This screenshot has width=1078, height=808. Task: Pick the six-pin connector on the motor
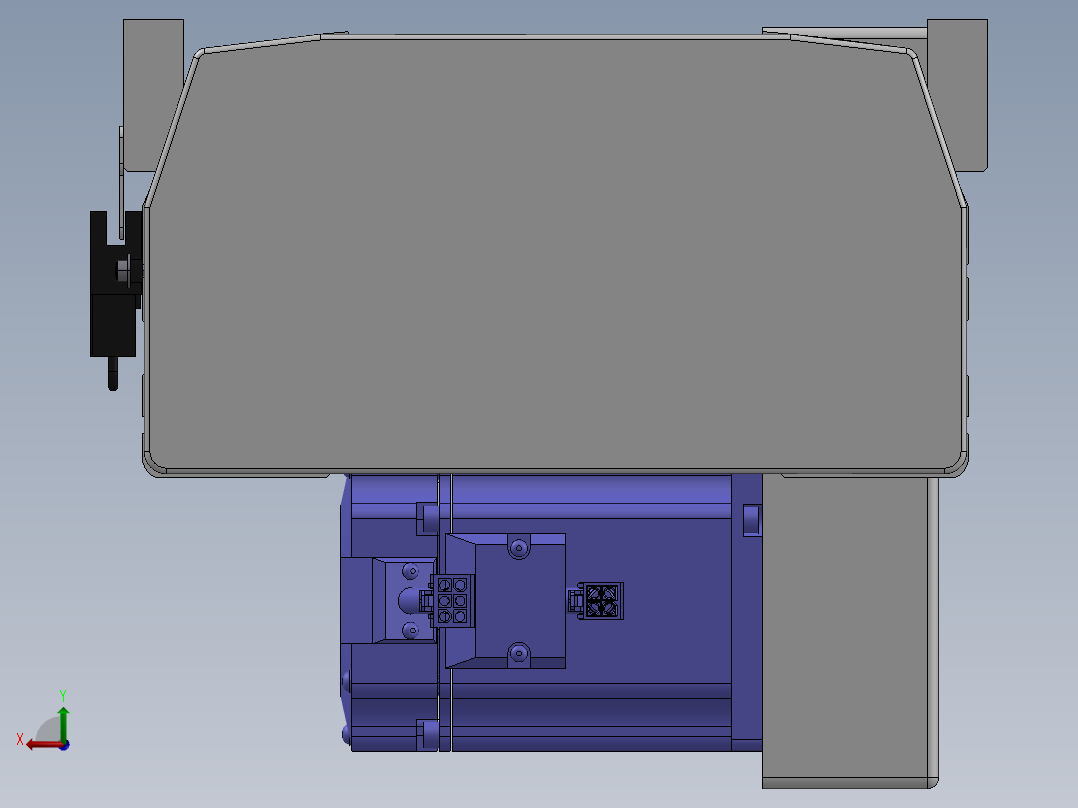tap(452, 601)
